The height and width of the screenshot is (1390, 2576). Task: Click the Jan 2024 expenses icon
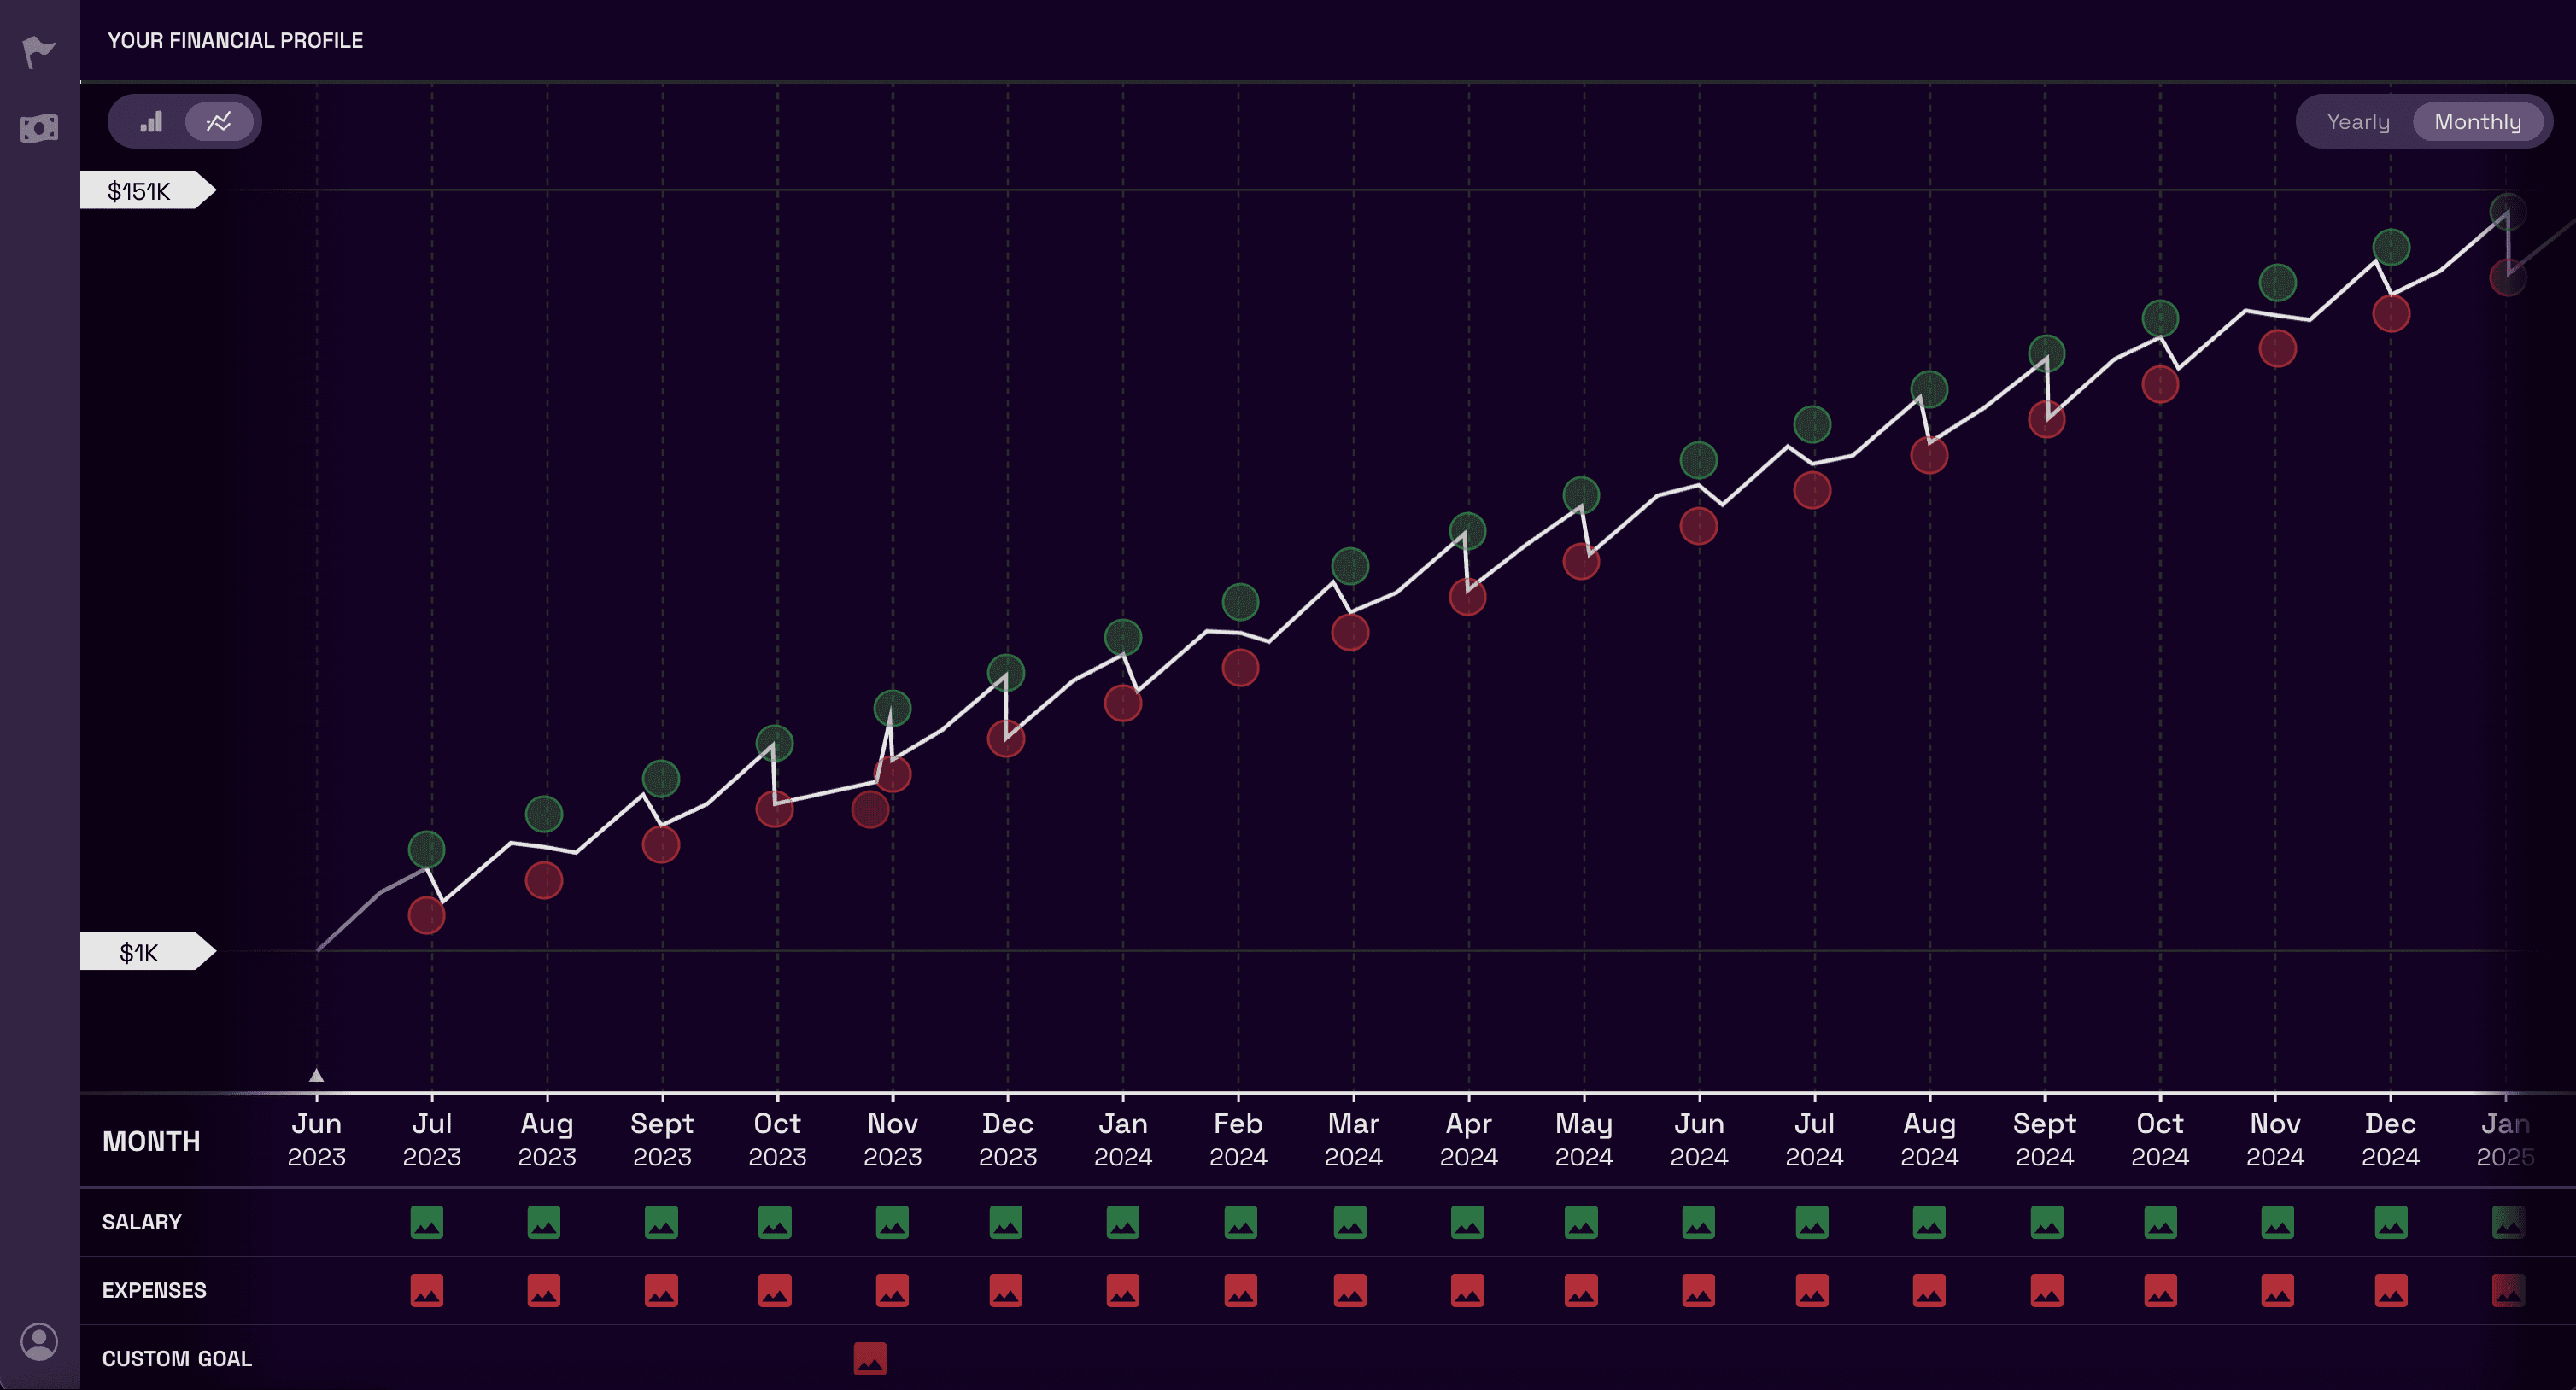coord(1123,1290)
